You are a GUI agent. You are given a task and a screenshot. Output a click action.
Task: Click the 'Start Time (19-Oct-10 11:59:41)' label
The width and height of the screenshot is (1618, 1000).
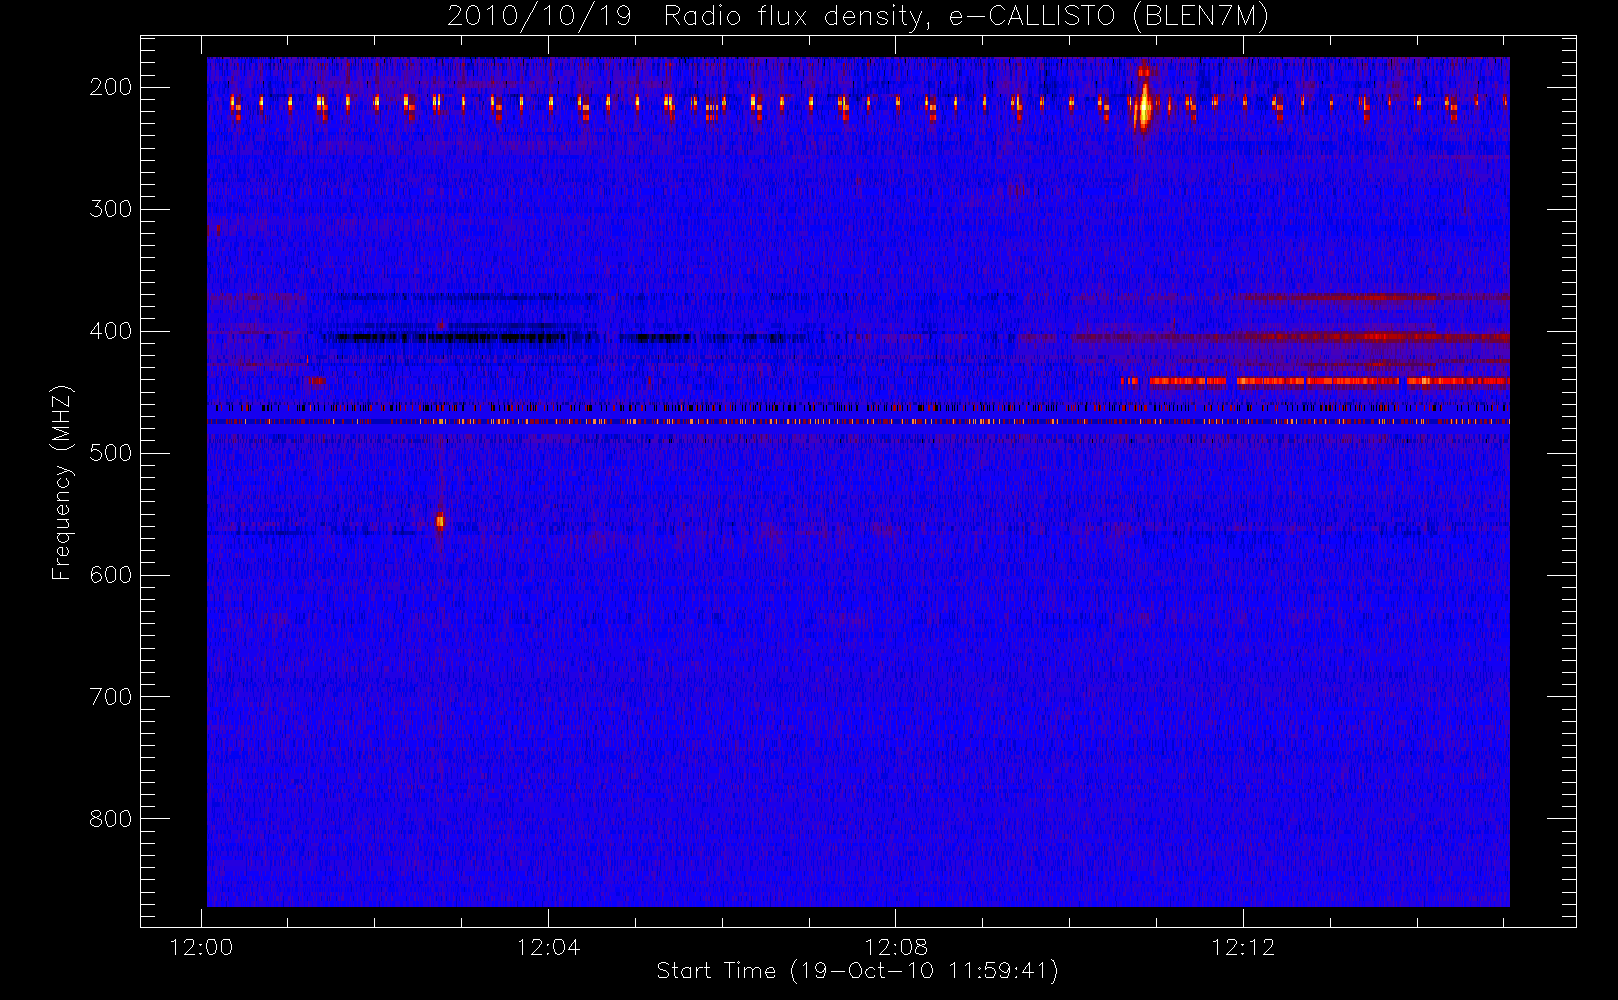tap(857, 971)
